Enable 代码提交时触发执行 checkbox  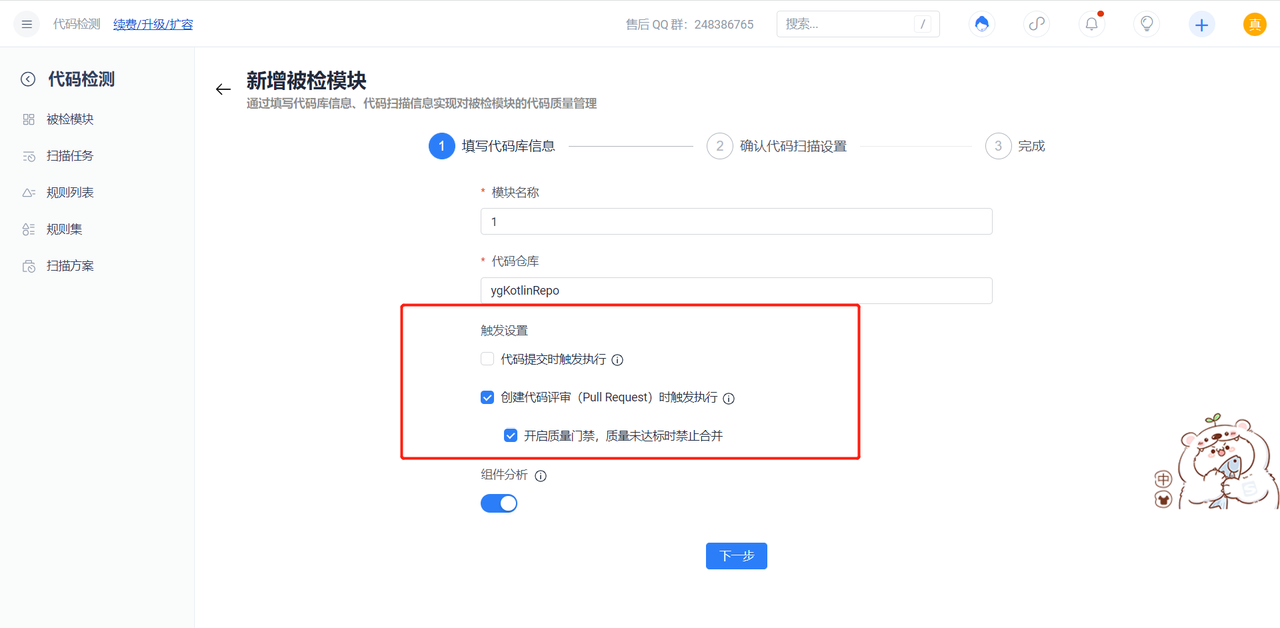coord(487,359)
